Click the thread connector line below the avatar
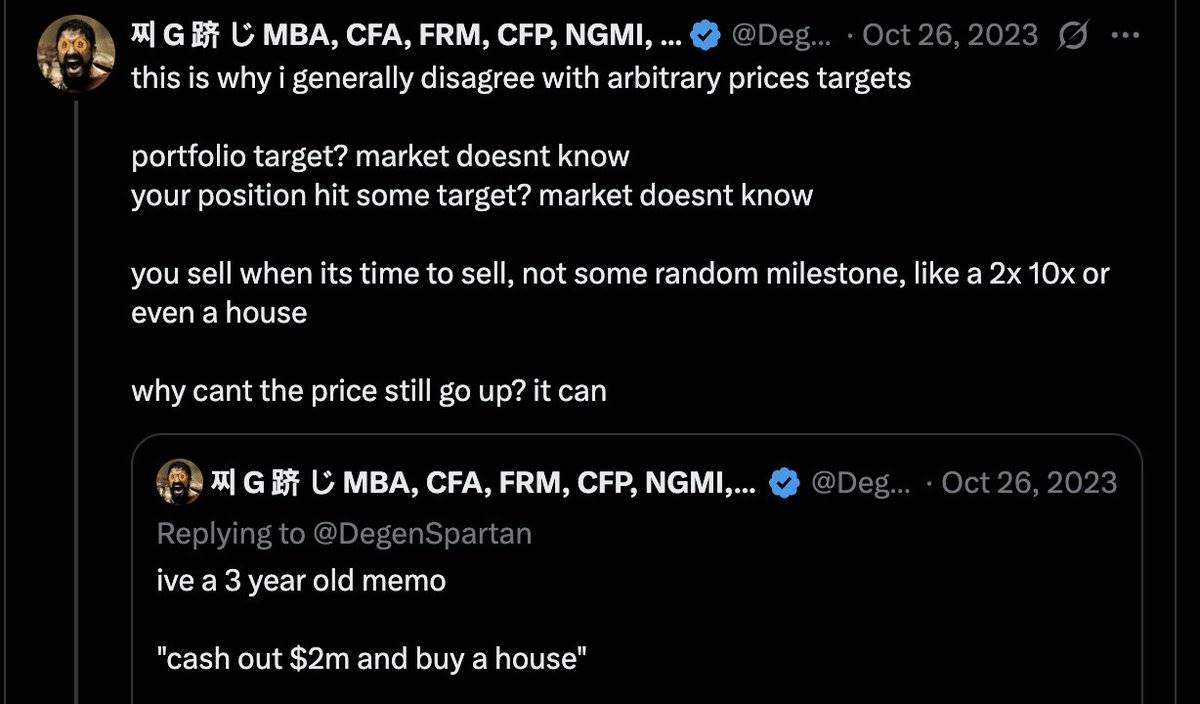The width and height of the screenshot is (1200, 704). 77,400
